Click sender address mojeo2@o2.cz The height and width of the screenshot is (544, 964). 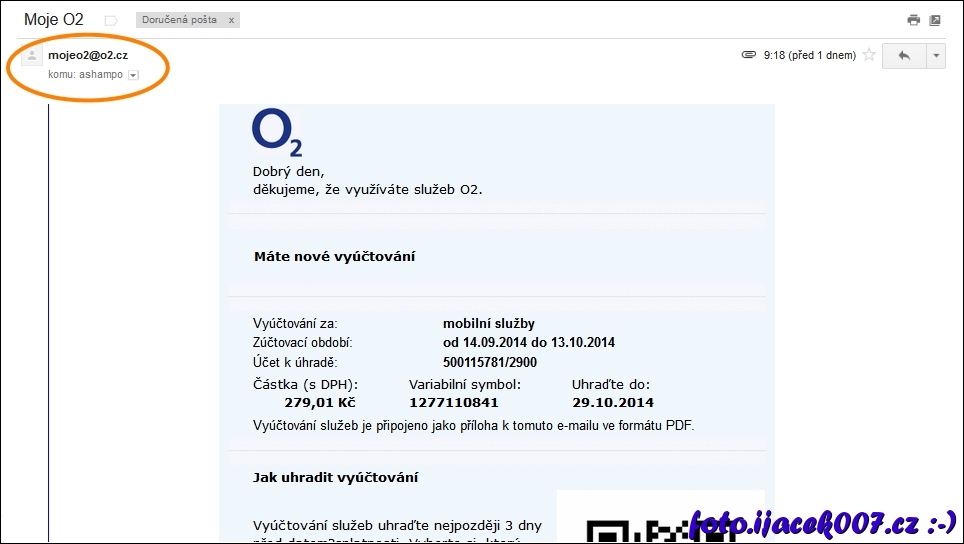tap(88, 56)
